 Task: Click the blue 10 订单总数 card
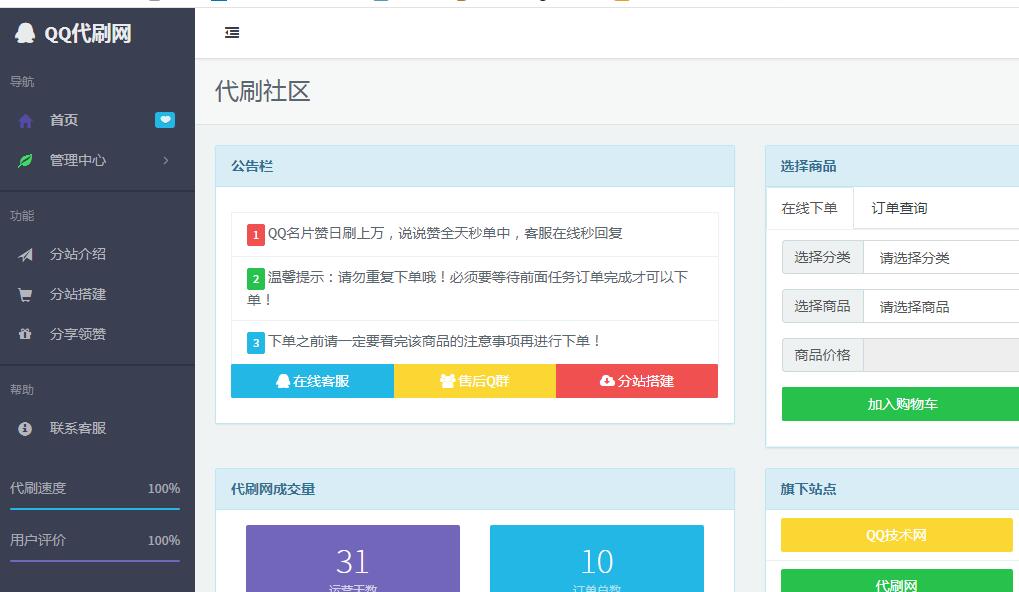(x=597, y=559)
